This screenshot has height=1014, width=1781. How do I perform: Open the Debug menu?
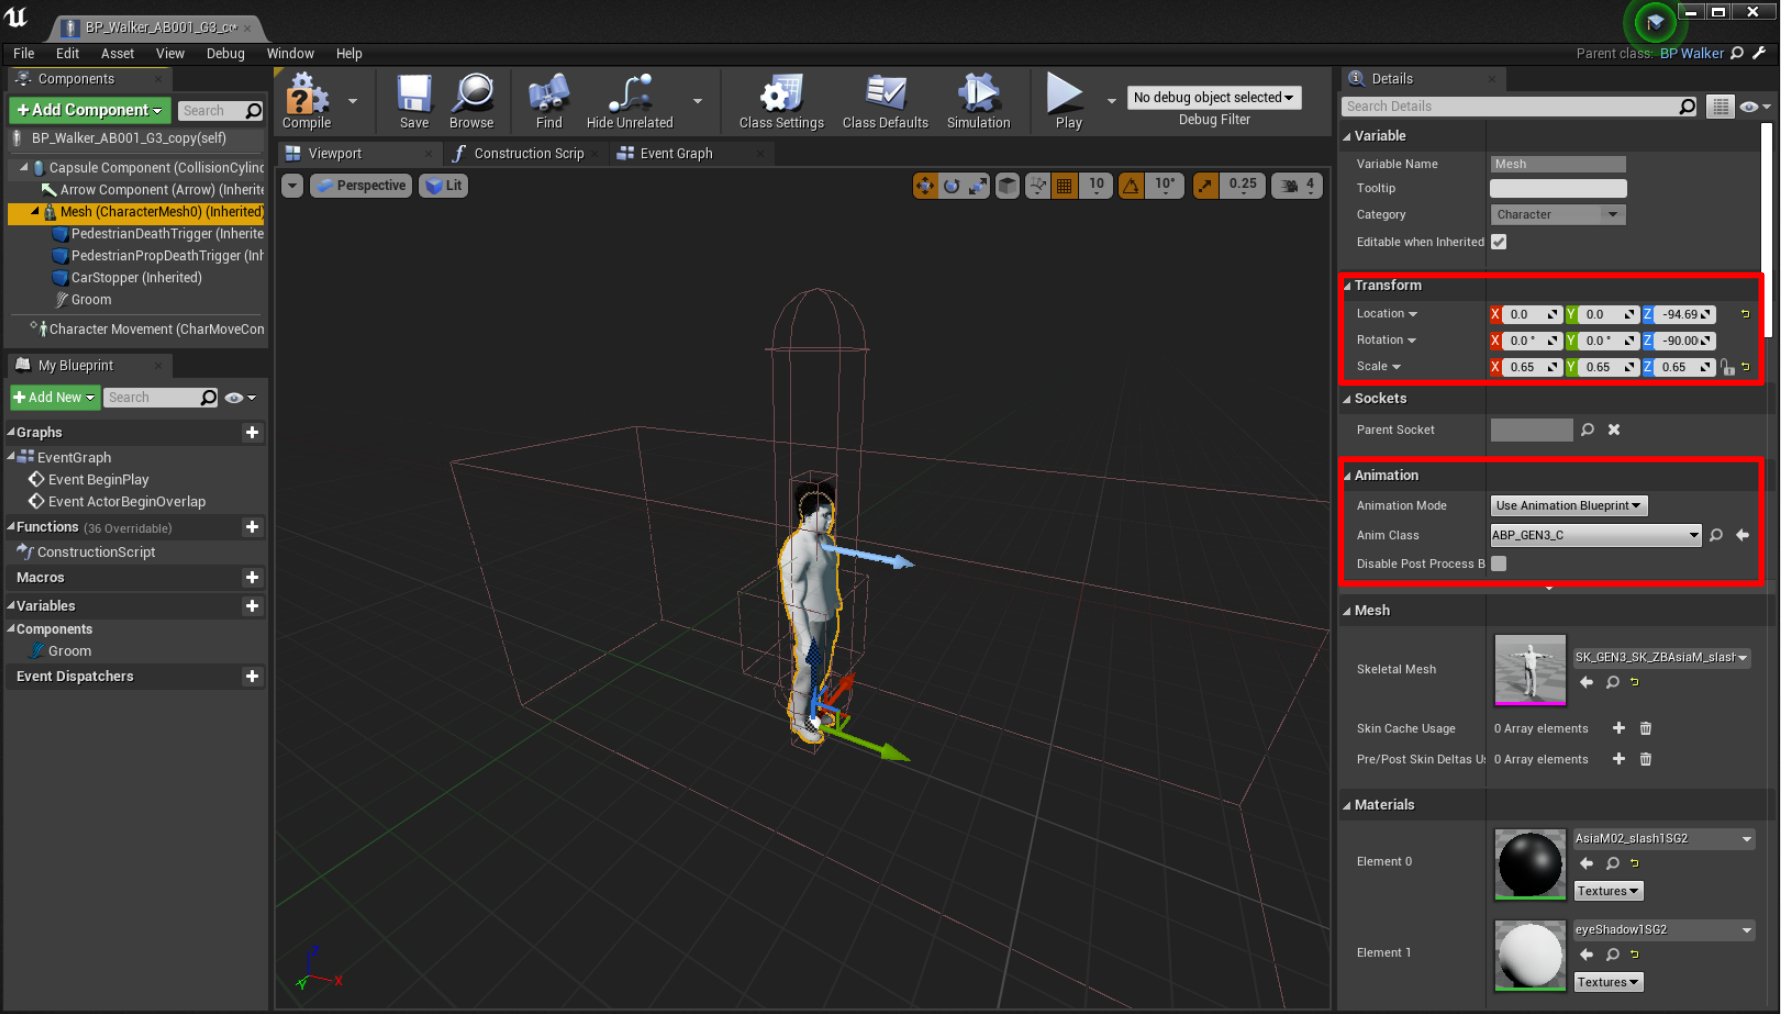(225, 53)
